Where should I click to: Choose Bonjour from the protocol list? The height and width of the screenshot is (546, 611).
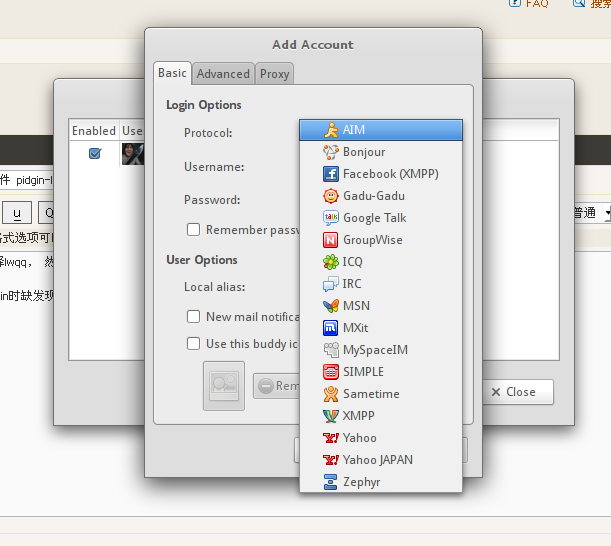pyautogui.click(x=381, y=152)
